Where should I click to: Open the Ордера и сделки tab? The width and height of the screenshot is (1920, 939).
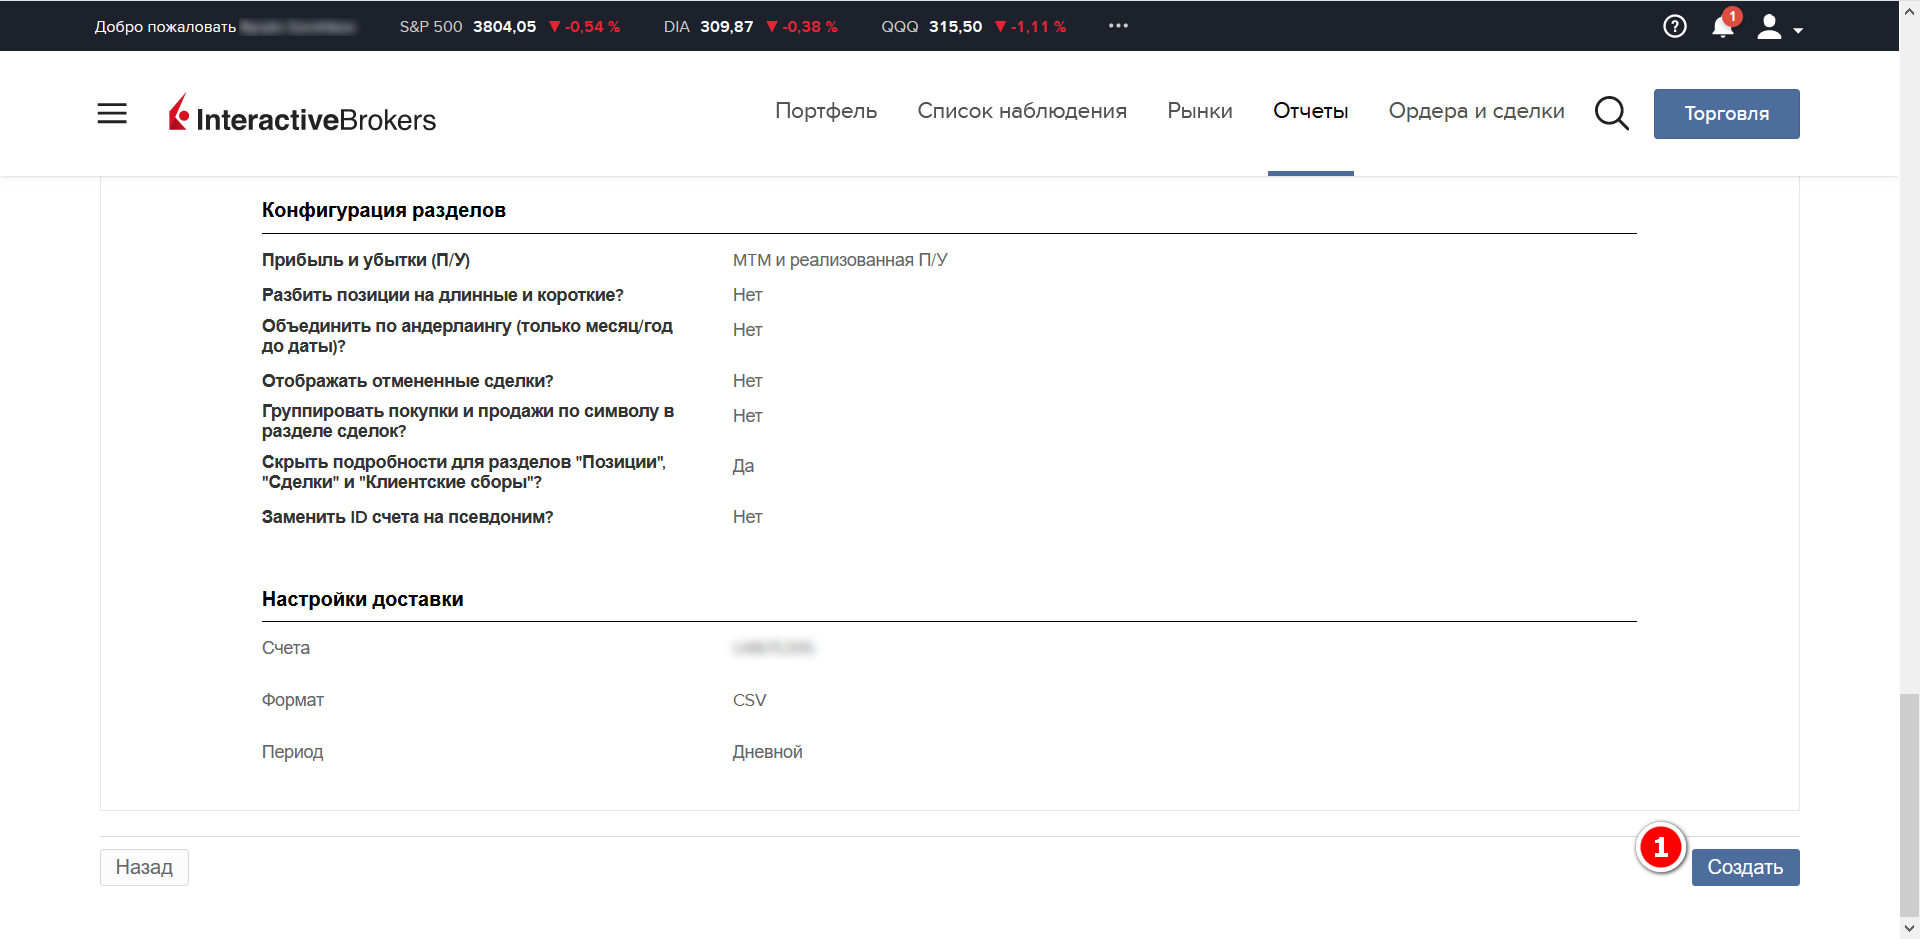click(x=1476, y=111)
